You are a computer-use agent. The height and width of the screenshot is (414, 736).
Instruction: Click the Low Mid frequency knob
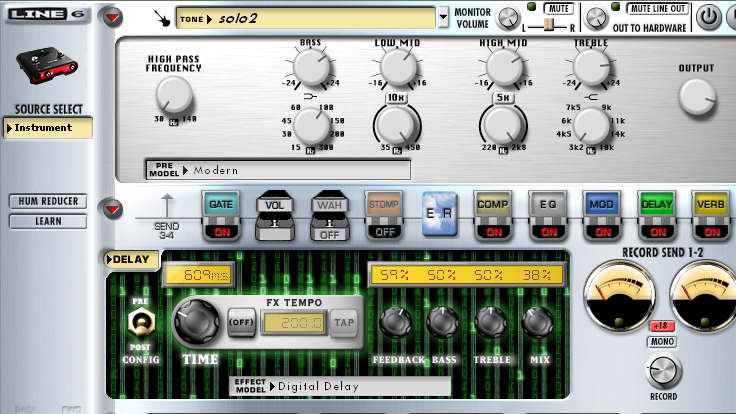pyautogui.click(x=397, y=125)
